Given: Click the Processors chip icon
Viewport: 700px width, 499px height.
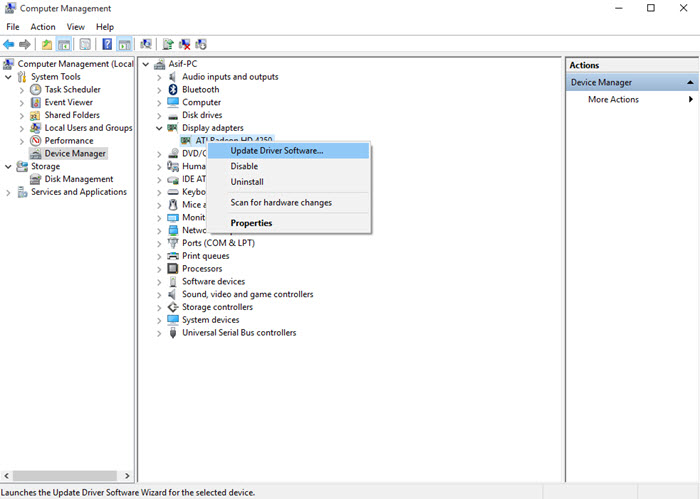Looking at the screenshot, I should (173, 269).
